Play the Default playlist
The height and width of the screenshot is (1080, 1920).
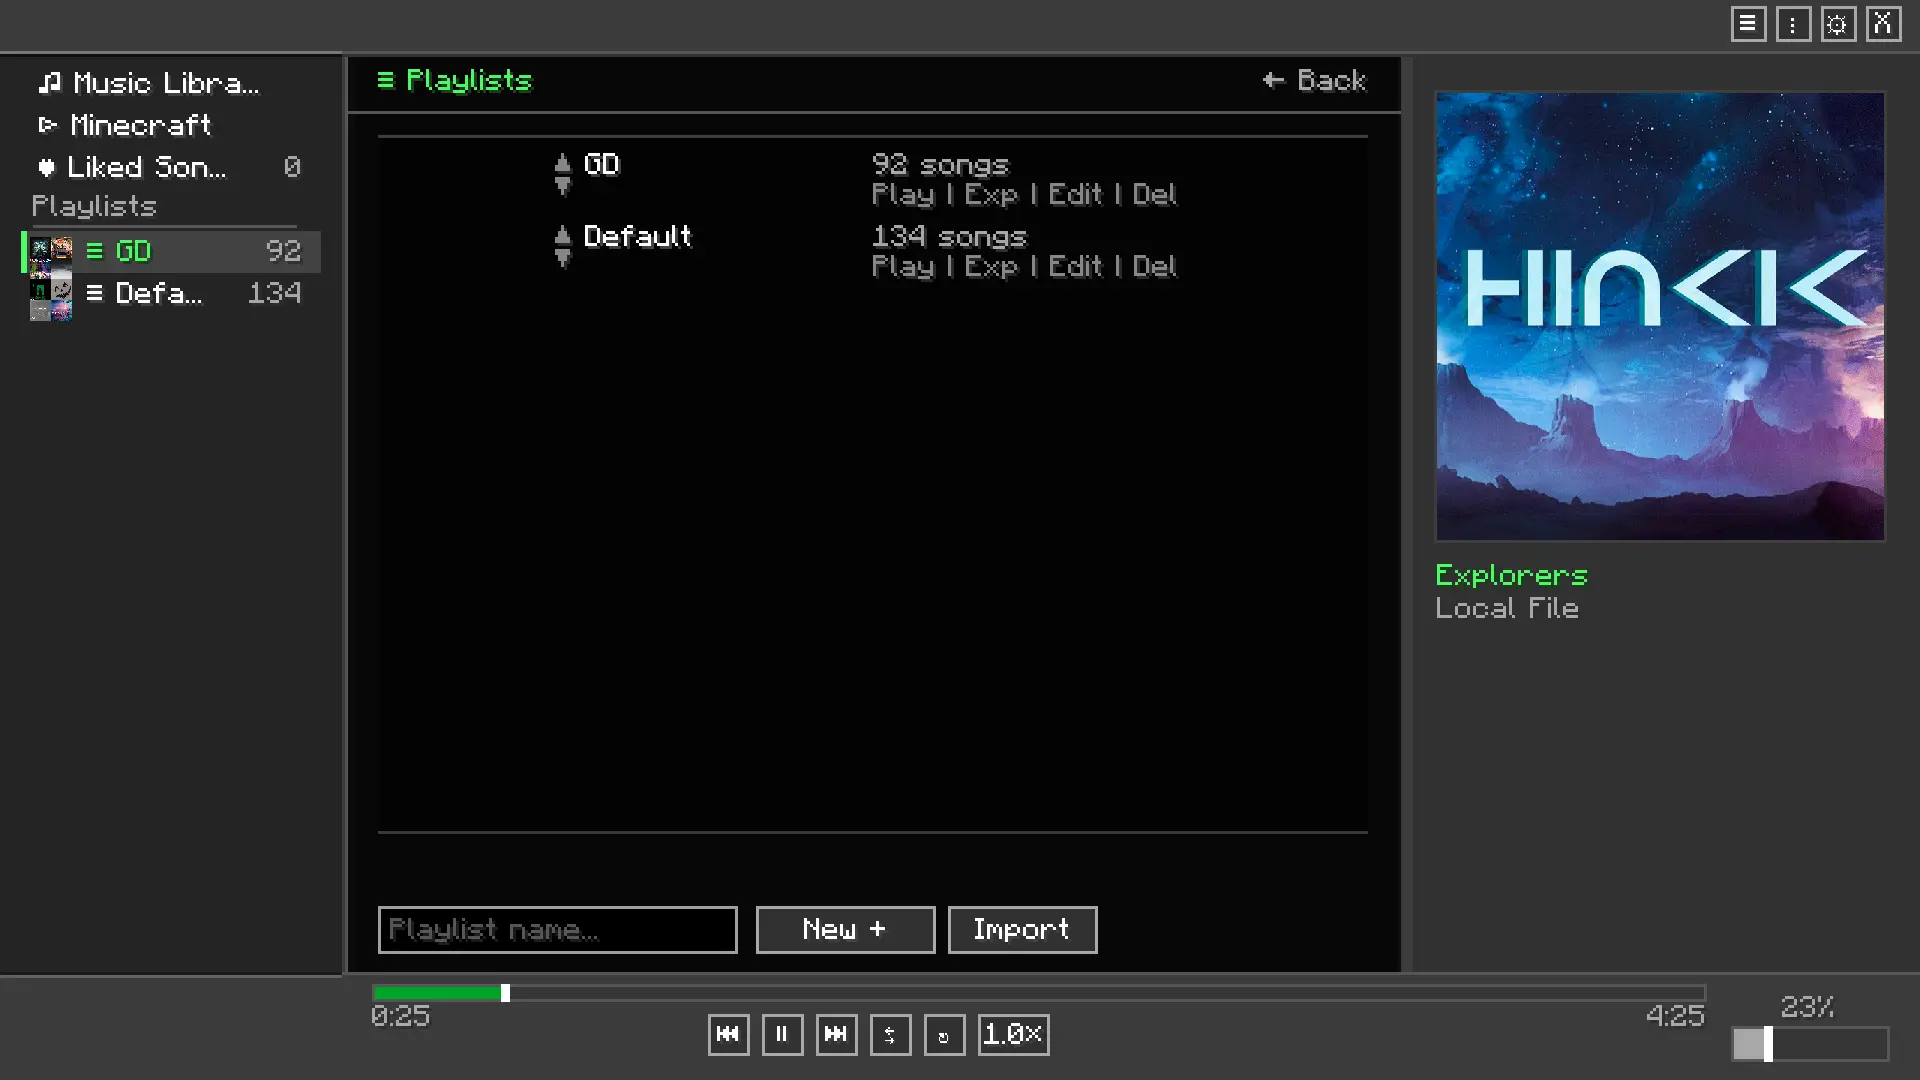pyautogui.click(x=903, y=266)
